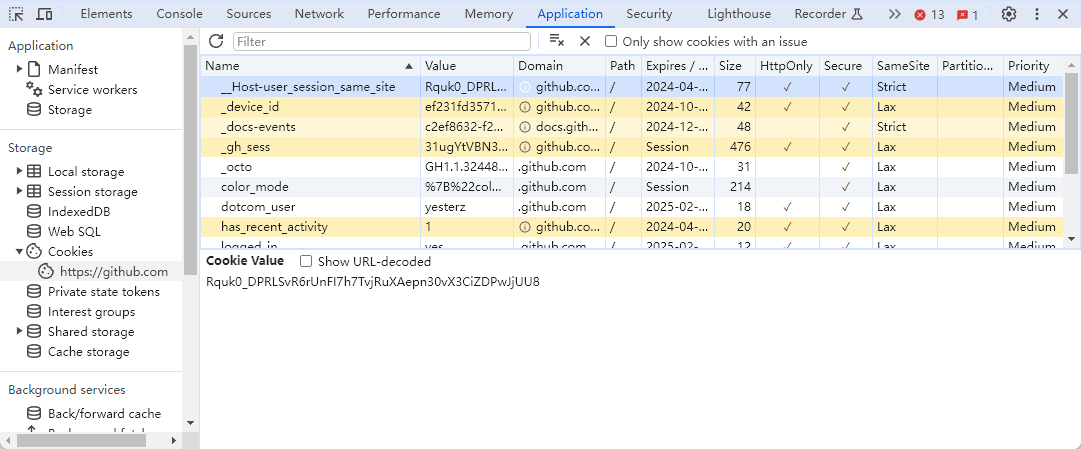Click the cookie Filter input field
Viewport: 1081px width, 449px height.
[382, 41]
